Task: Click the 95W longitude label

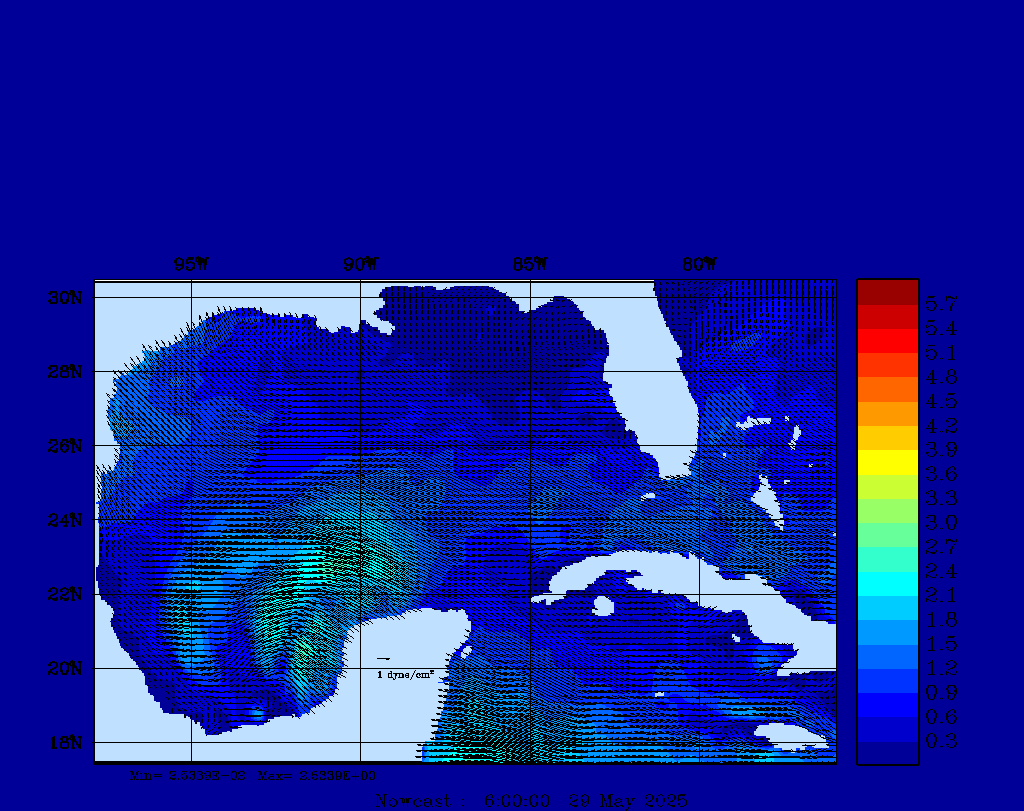Action: (191, 265)
